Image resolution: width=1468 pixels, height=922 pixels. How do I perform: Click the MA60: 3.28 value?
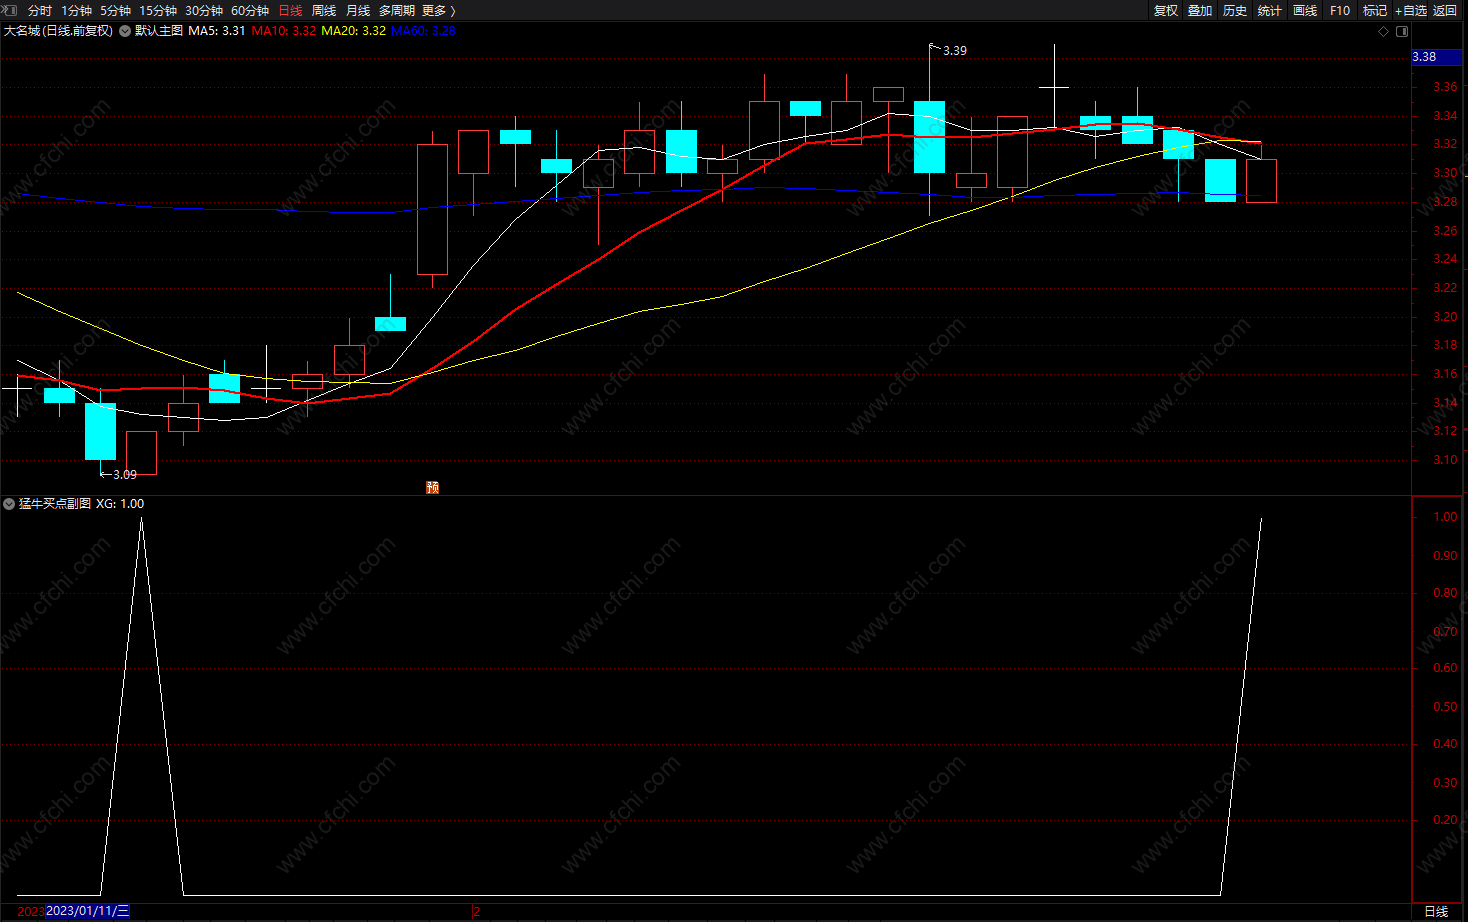point(423,31)
